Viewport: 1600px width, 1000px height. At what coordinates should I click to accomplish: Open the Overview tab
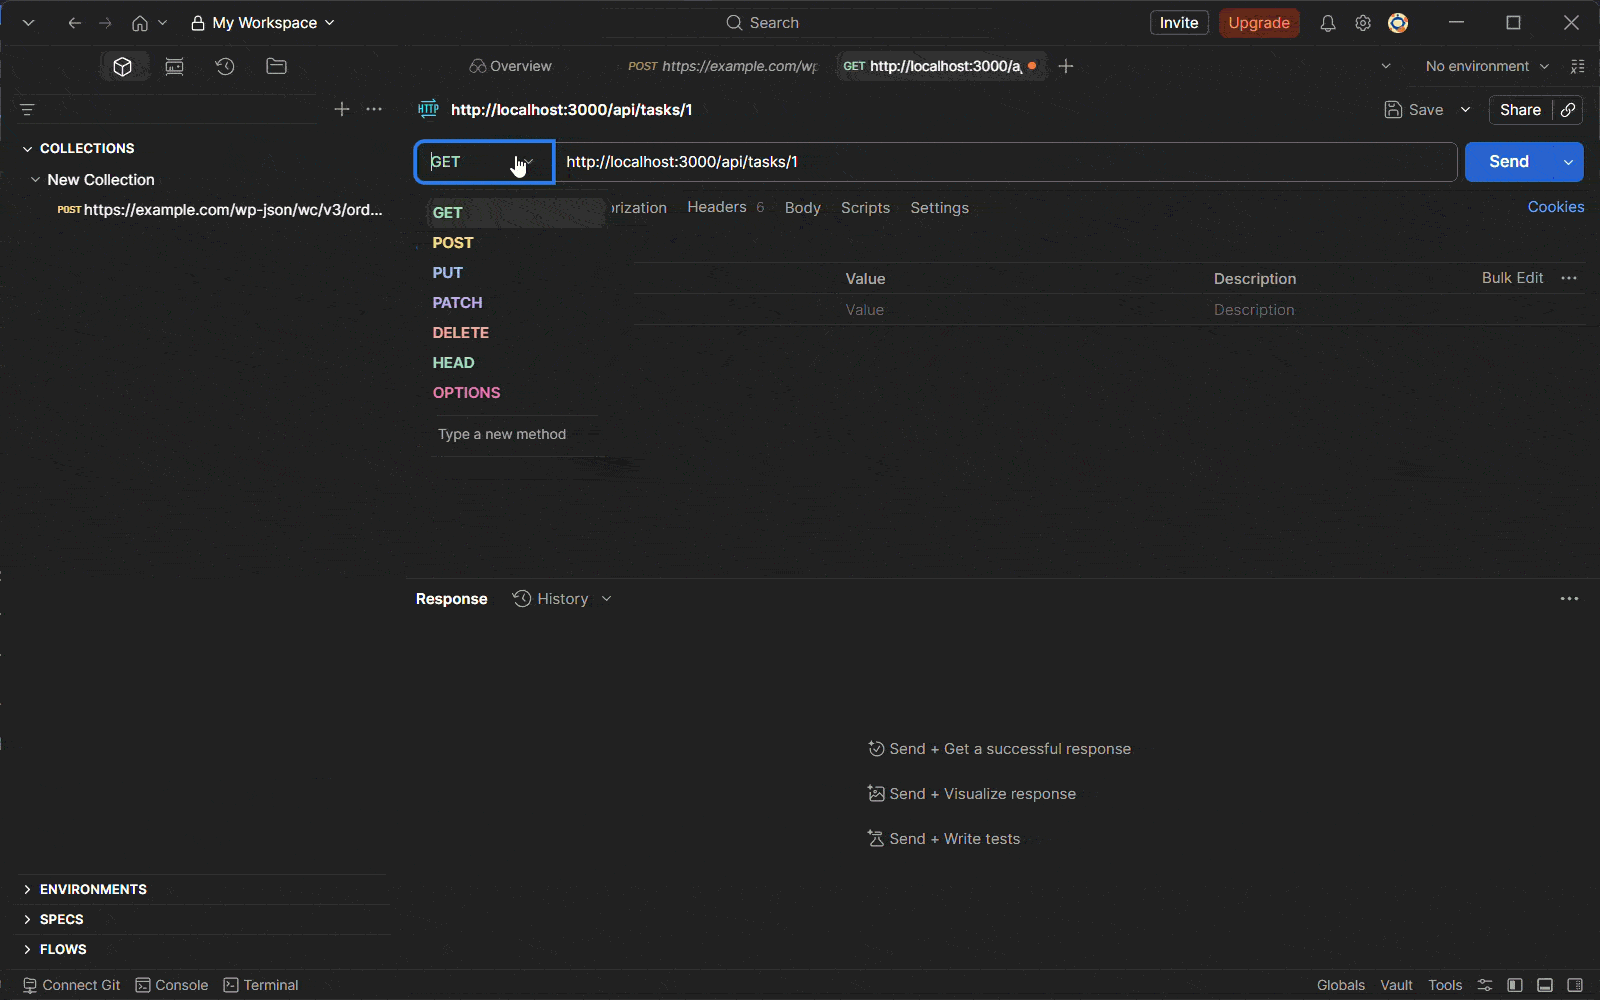510,66
